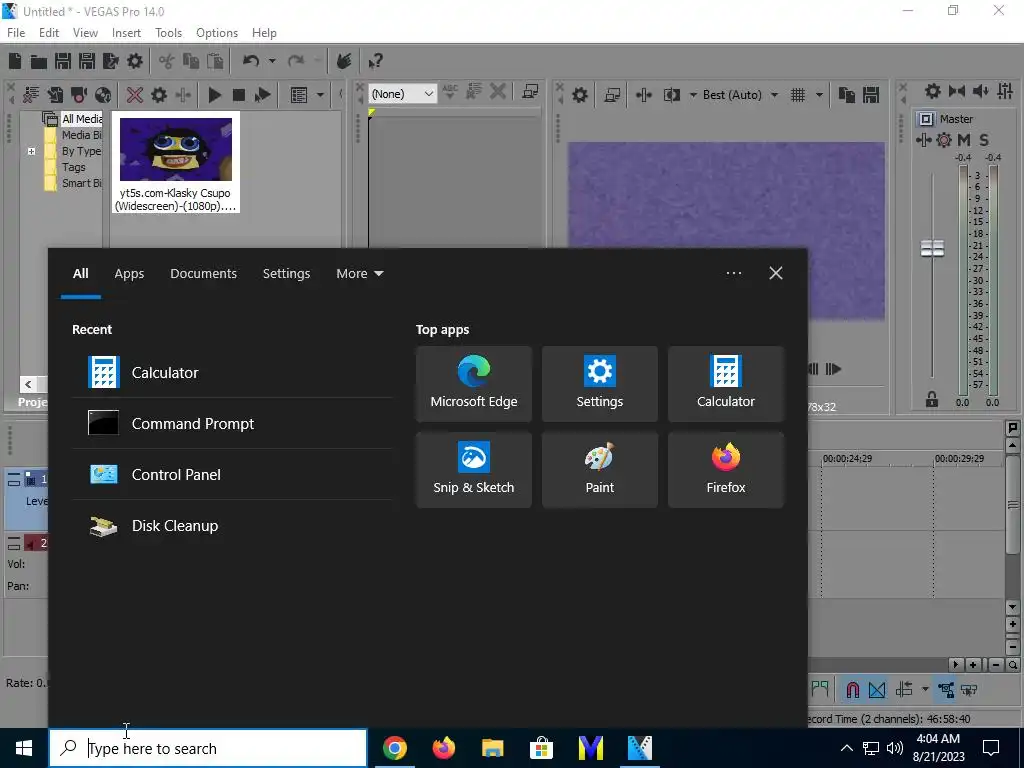Screen dimensions: 1024x768
Task: Toggle the Overlays grid icon
Action: [x=798, y=95]
